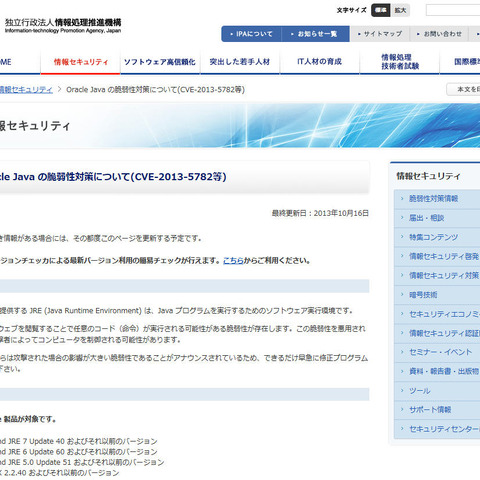The height and width of the screenshot is (480, 480).
Task: Click the JRE 6 Update 60 line
Action: pos(79,452)
